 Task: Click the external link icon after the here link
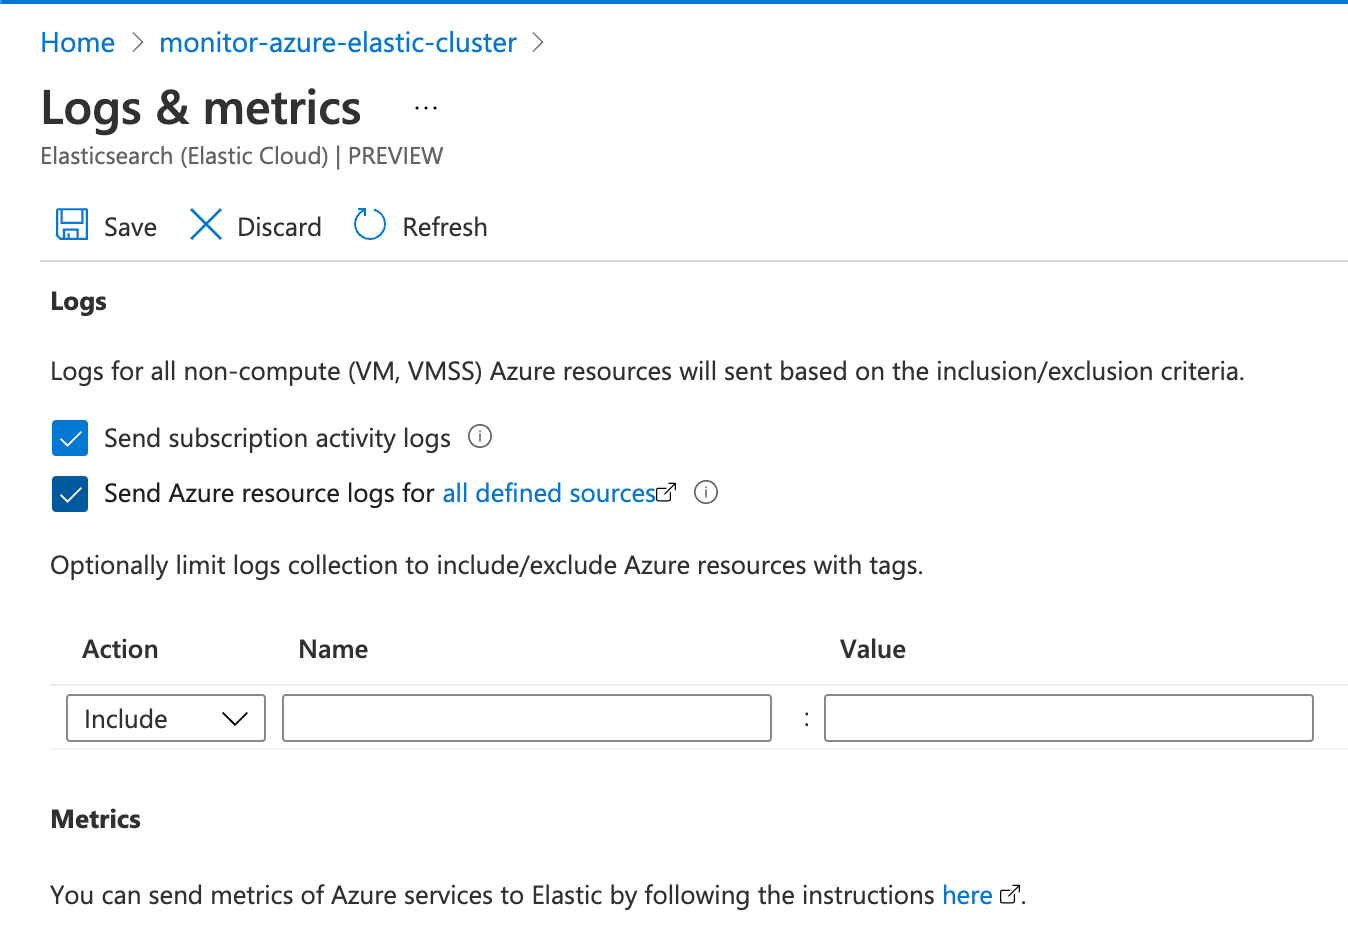(x=1010, y=894)
